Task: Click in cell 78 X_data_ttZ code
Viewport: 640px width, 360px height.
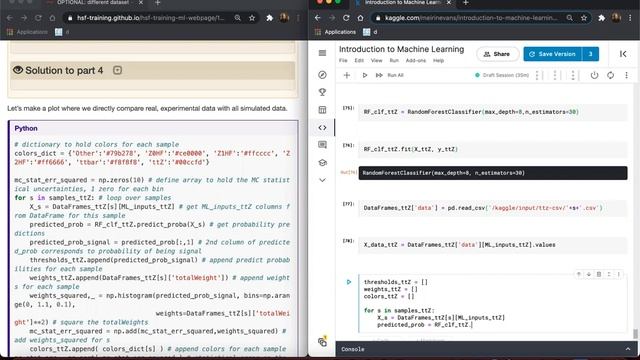Action: 493,245
